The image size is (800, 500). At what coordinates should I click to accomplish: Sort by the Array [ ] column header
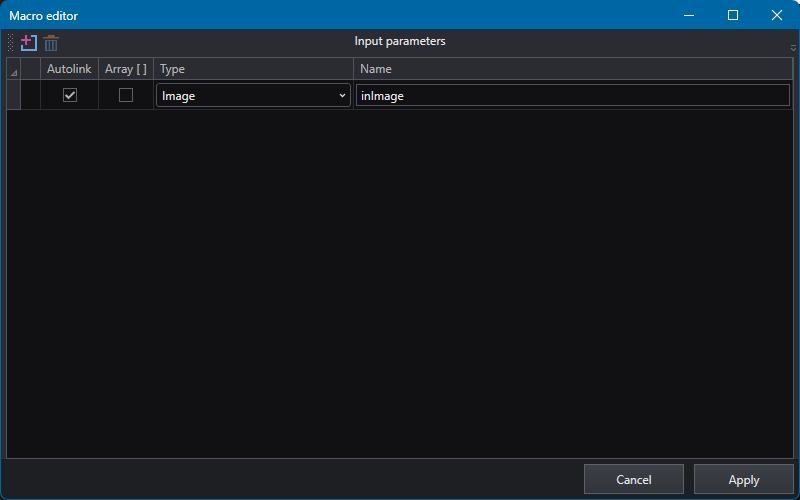pos(126,69)
